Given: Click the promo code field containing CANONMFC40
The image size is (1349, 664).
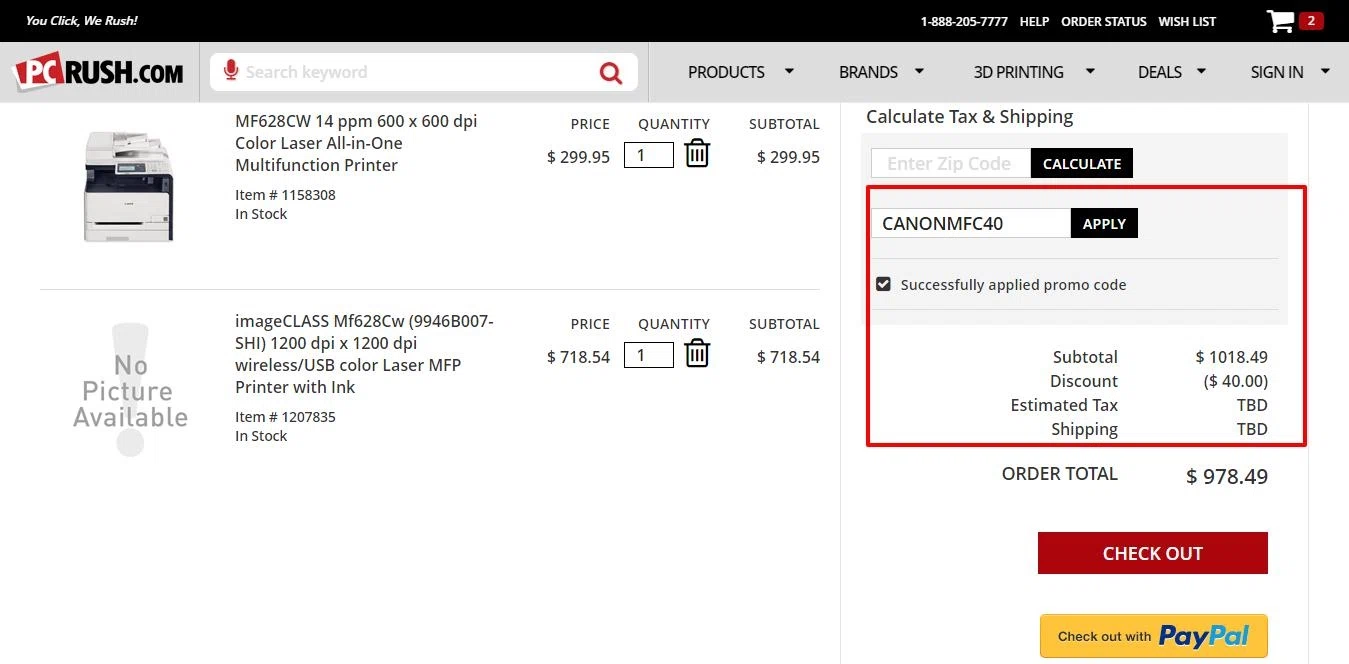Looking at the screenshot, I should [971, 223].
